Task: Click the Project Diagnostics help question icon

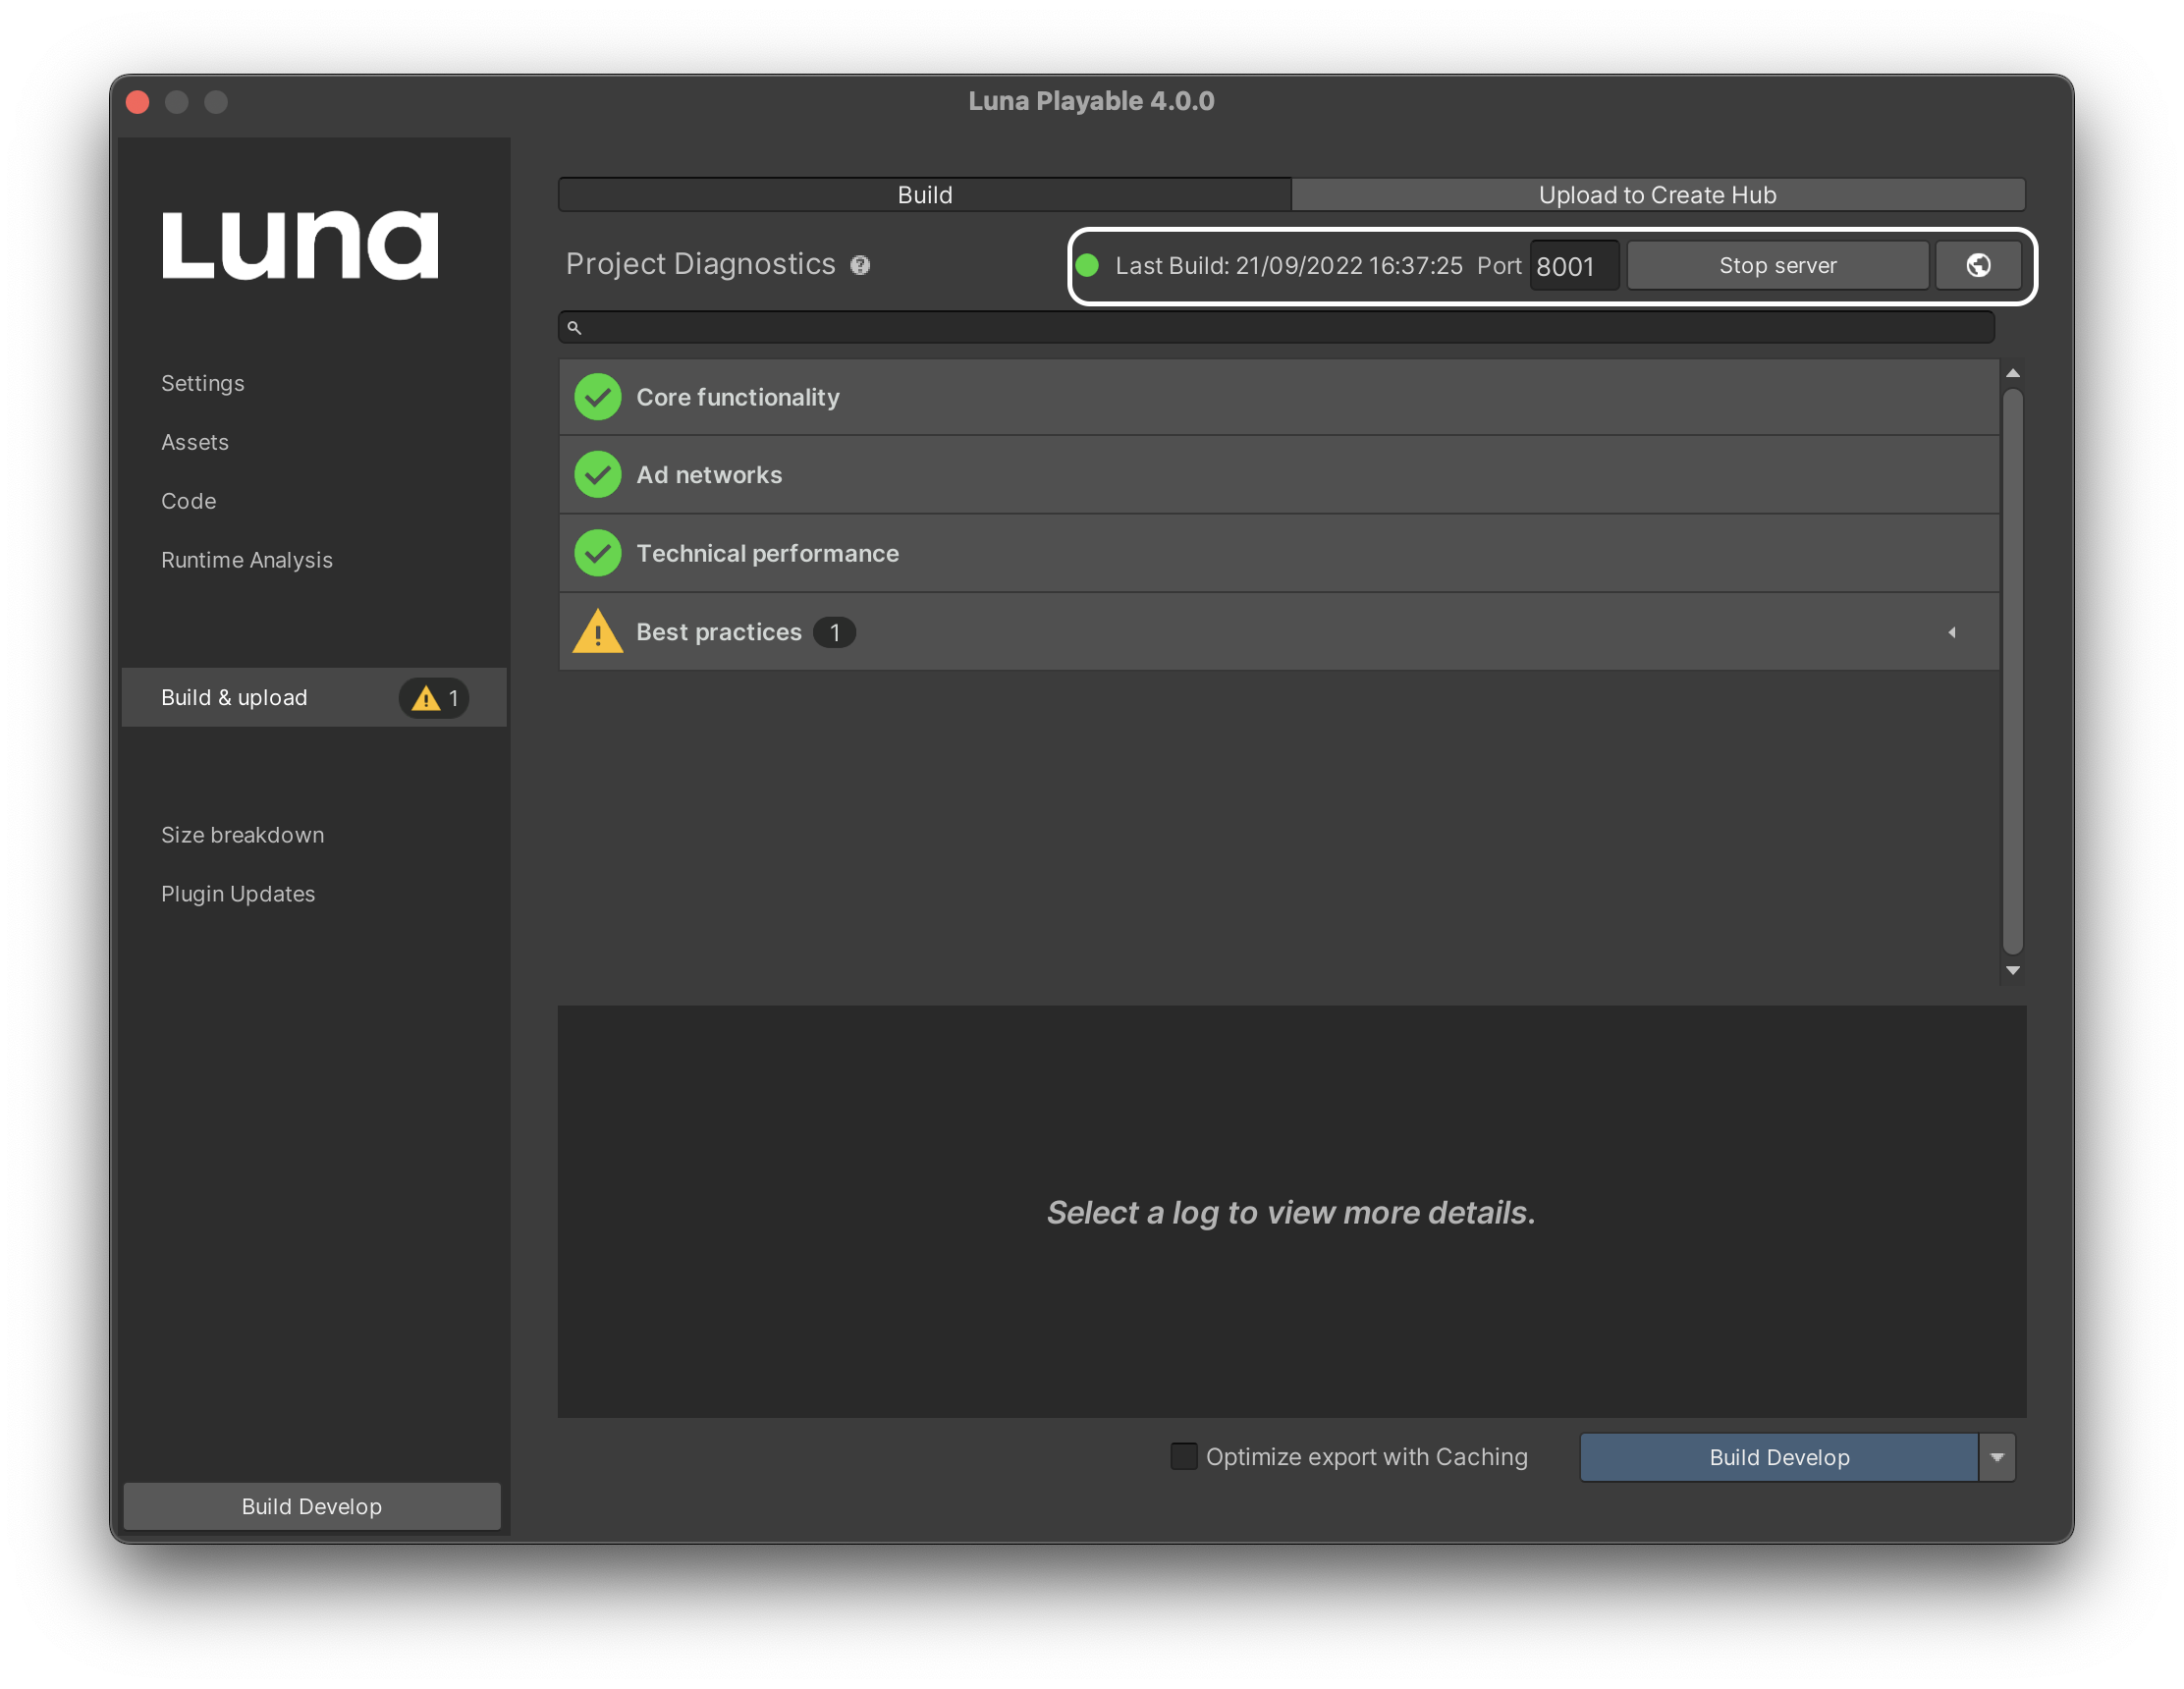Action: tap(860, 265)
